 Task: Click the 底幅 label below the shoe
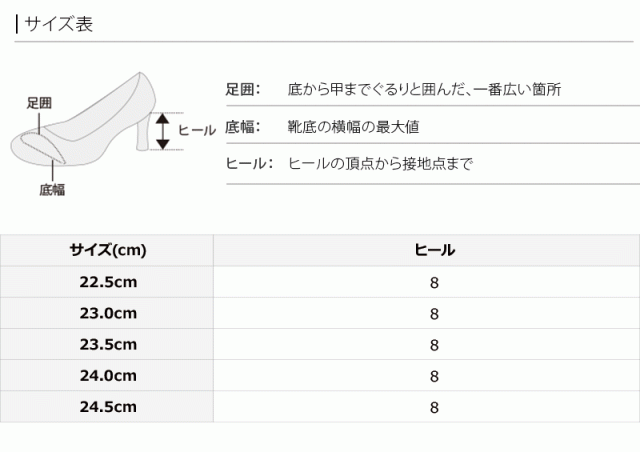tap(52, 189)
